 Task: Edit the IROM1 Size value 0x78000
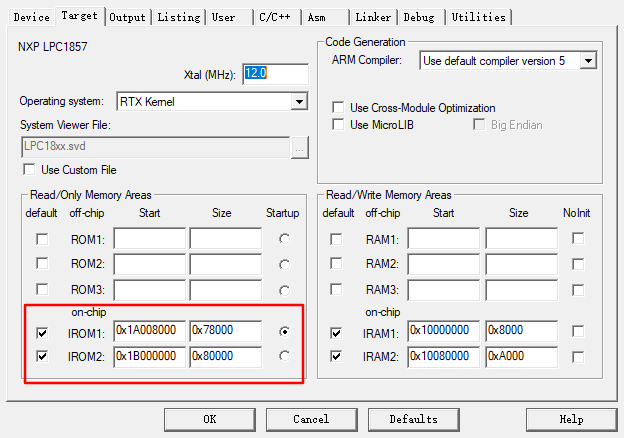[x=226, y=331]
